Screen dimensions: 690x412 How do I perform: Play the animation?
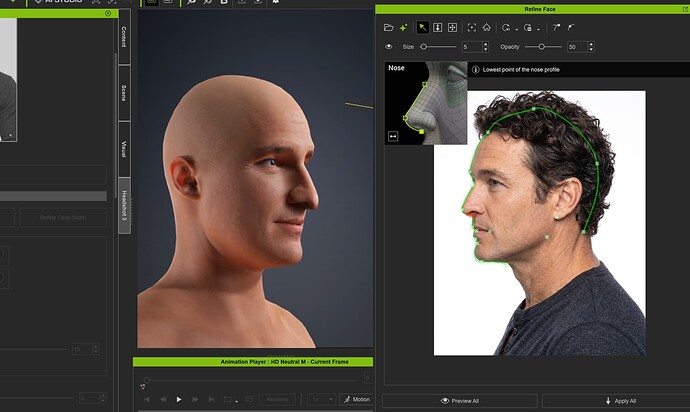tap(179, 399)
